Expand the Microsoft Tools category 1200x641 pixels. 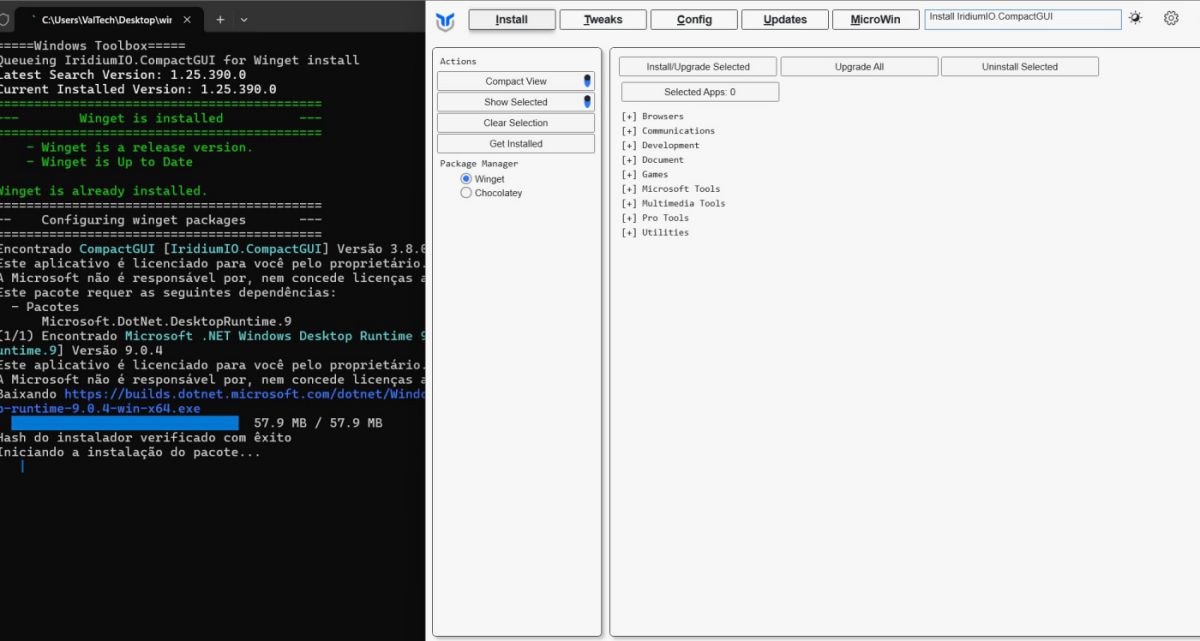click(670, 189)
